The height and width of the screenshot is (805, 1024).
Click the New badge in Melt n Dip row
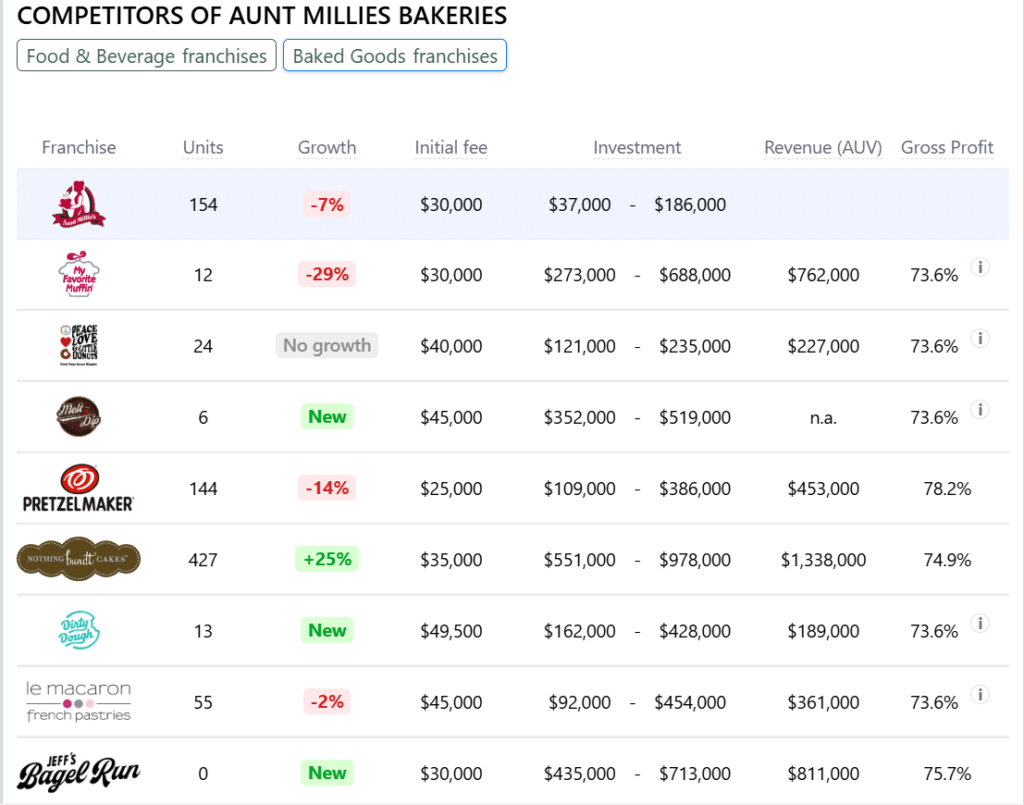pyautogui.click(x=327, y=417)
